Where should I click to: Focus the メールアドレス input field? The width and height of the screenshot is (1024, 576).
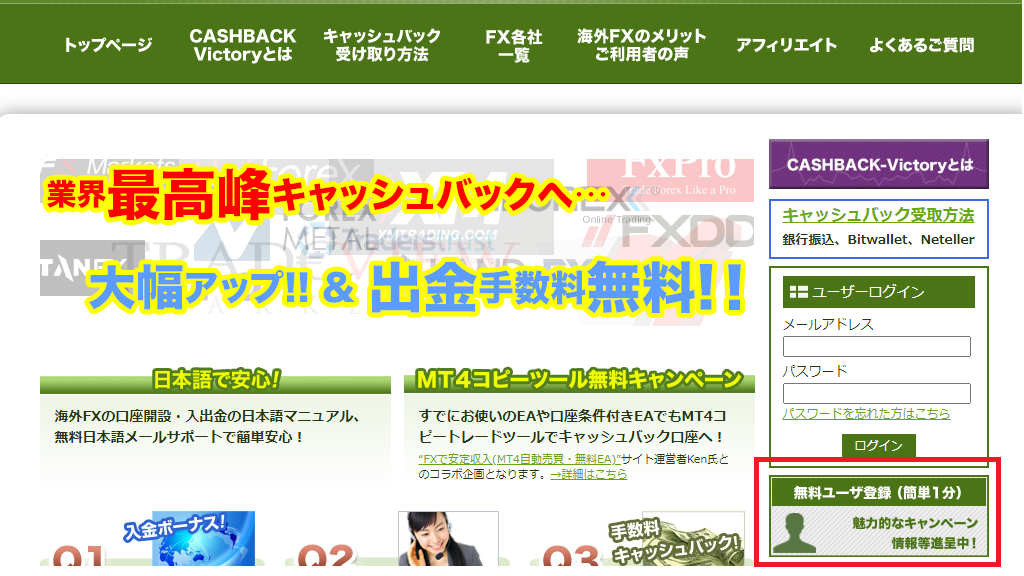point(876,347)
